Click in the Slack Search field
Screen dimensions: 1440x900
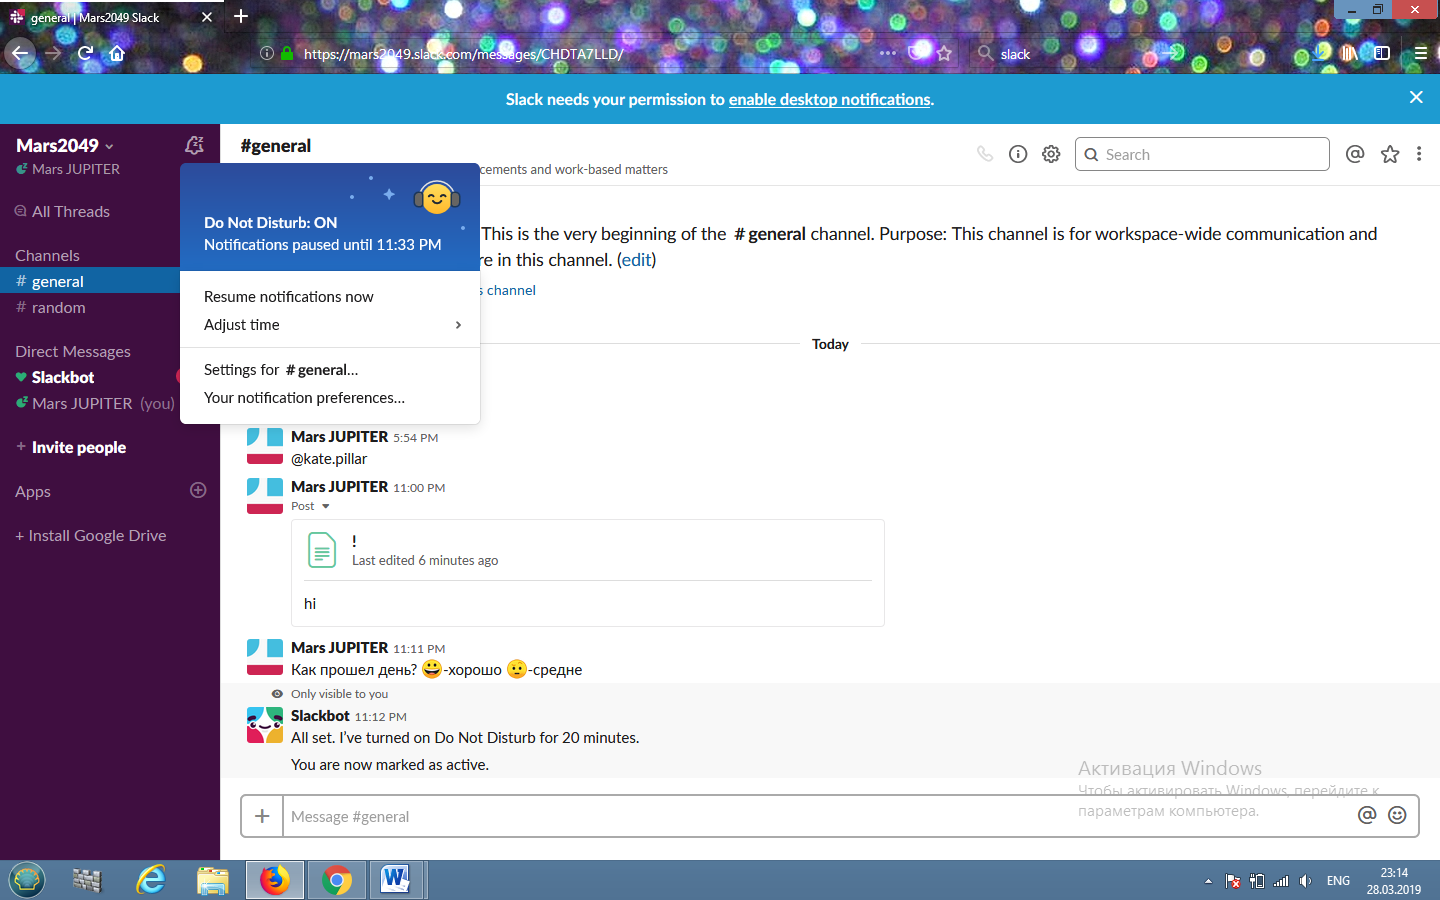pyautogui.click(x=1202, y=154)
